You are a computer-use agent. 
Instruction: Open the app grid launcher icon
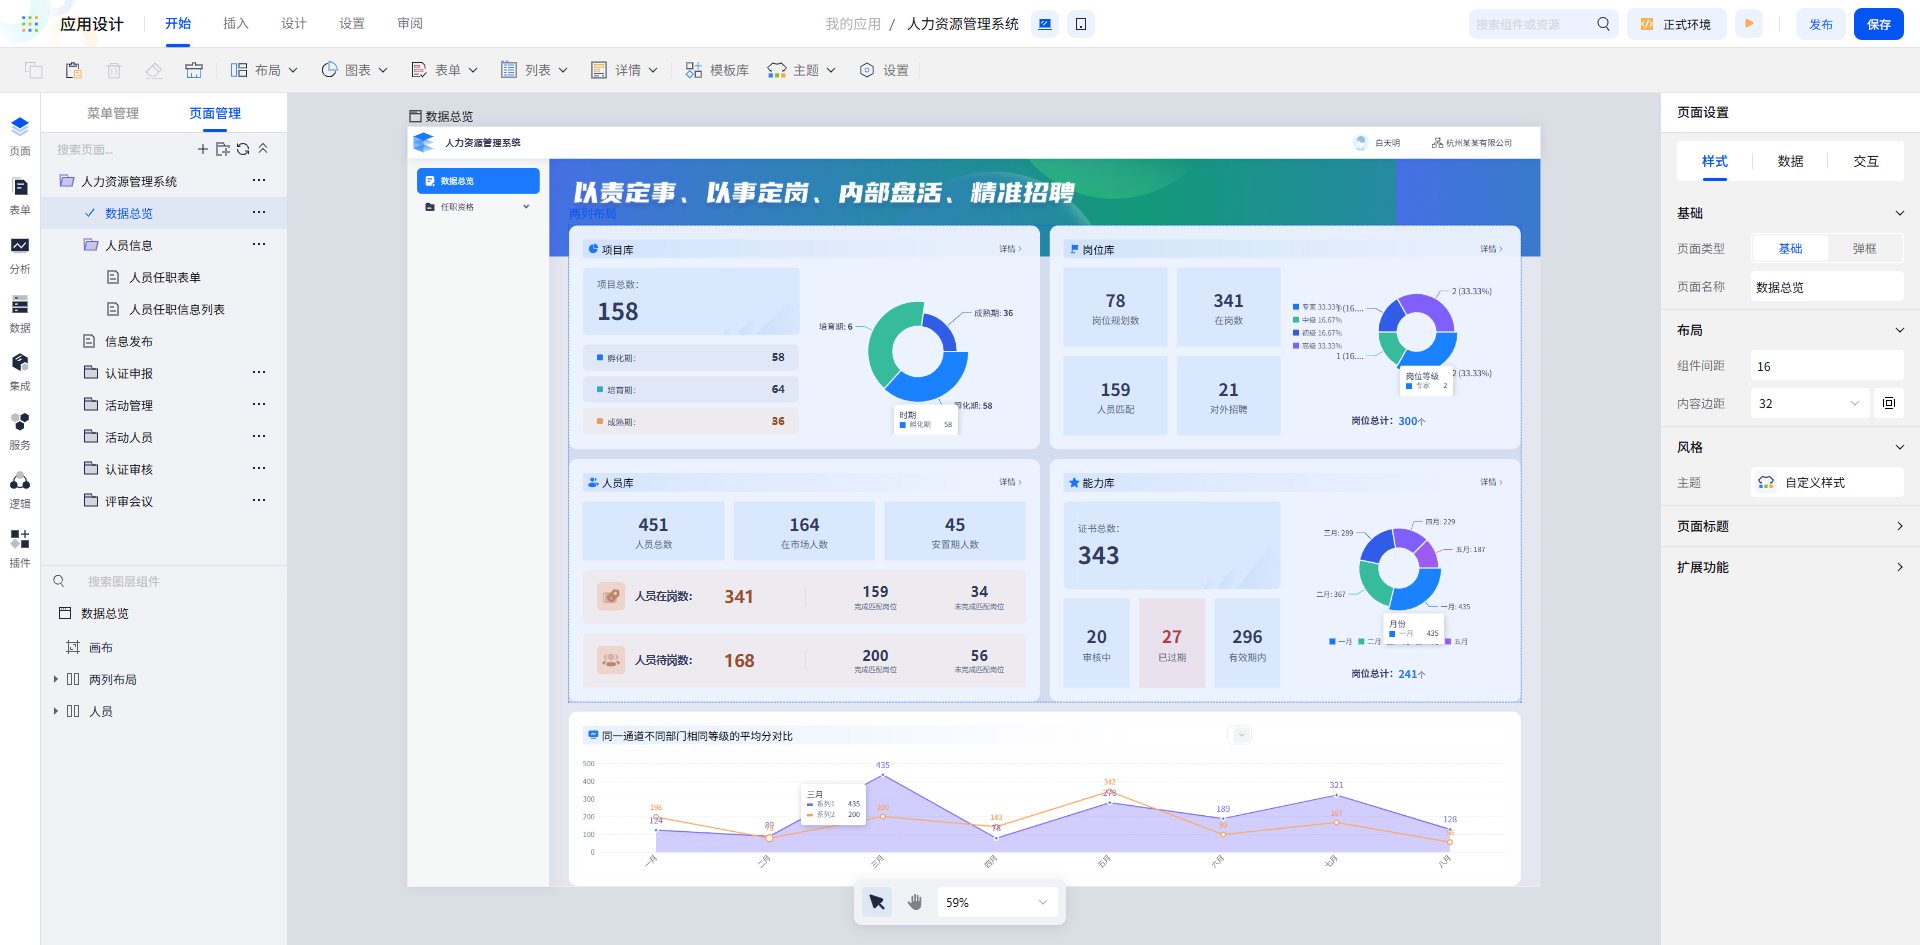point(30,24)
